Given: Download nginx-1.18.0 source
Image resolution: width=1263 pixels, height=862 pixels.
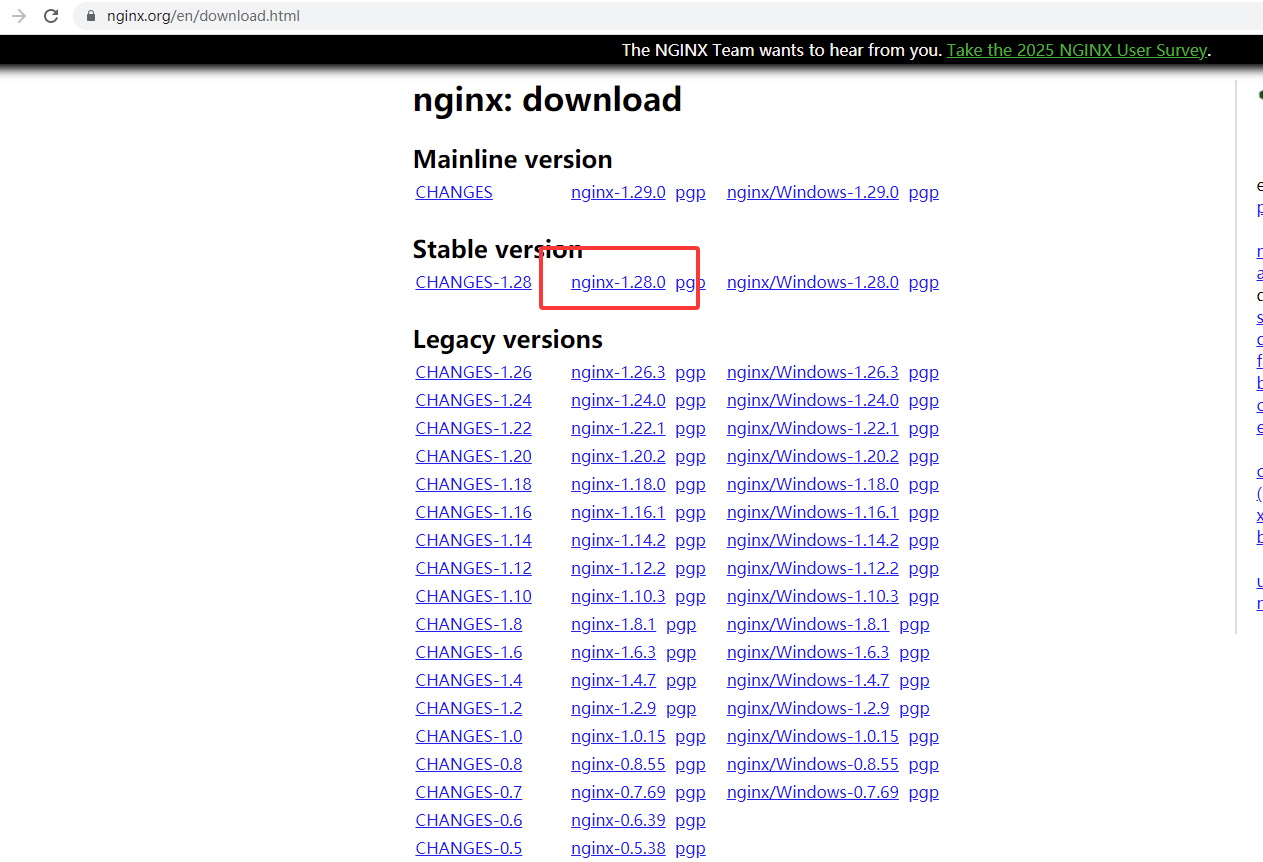Looking at the screenshot, I should 618,484.
